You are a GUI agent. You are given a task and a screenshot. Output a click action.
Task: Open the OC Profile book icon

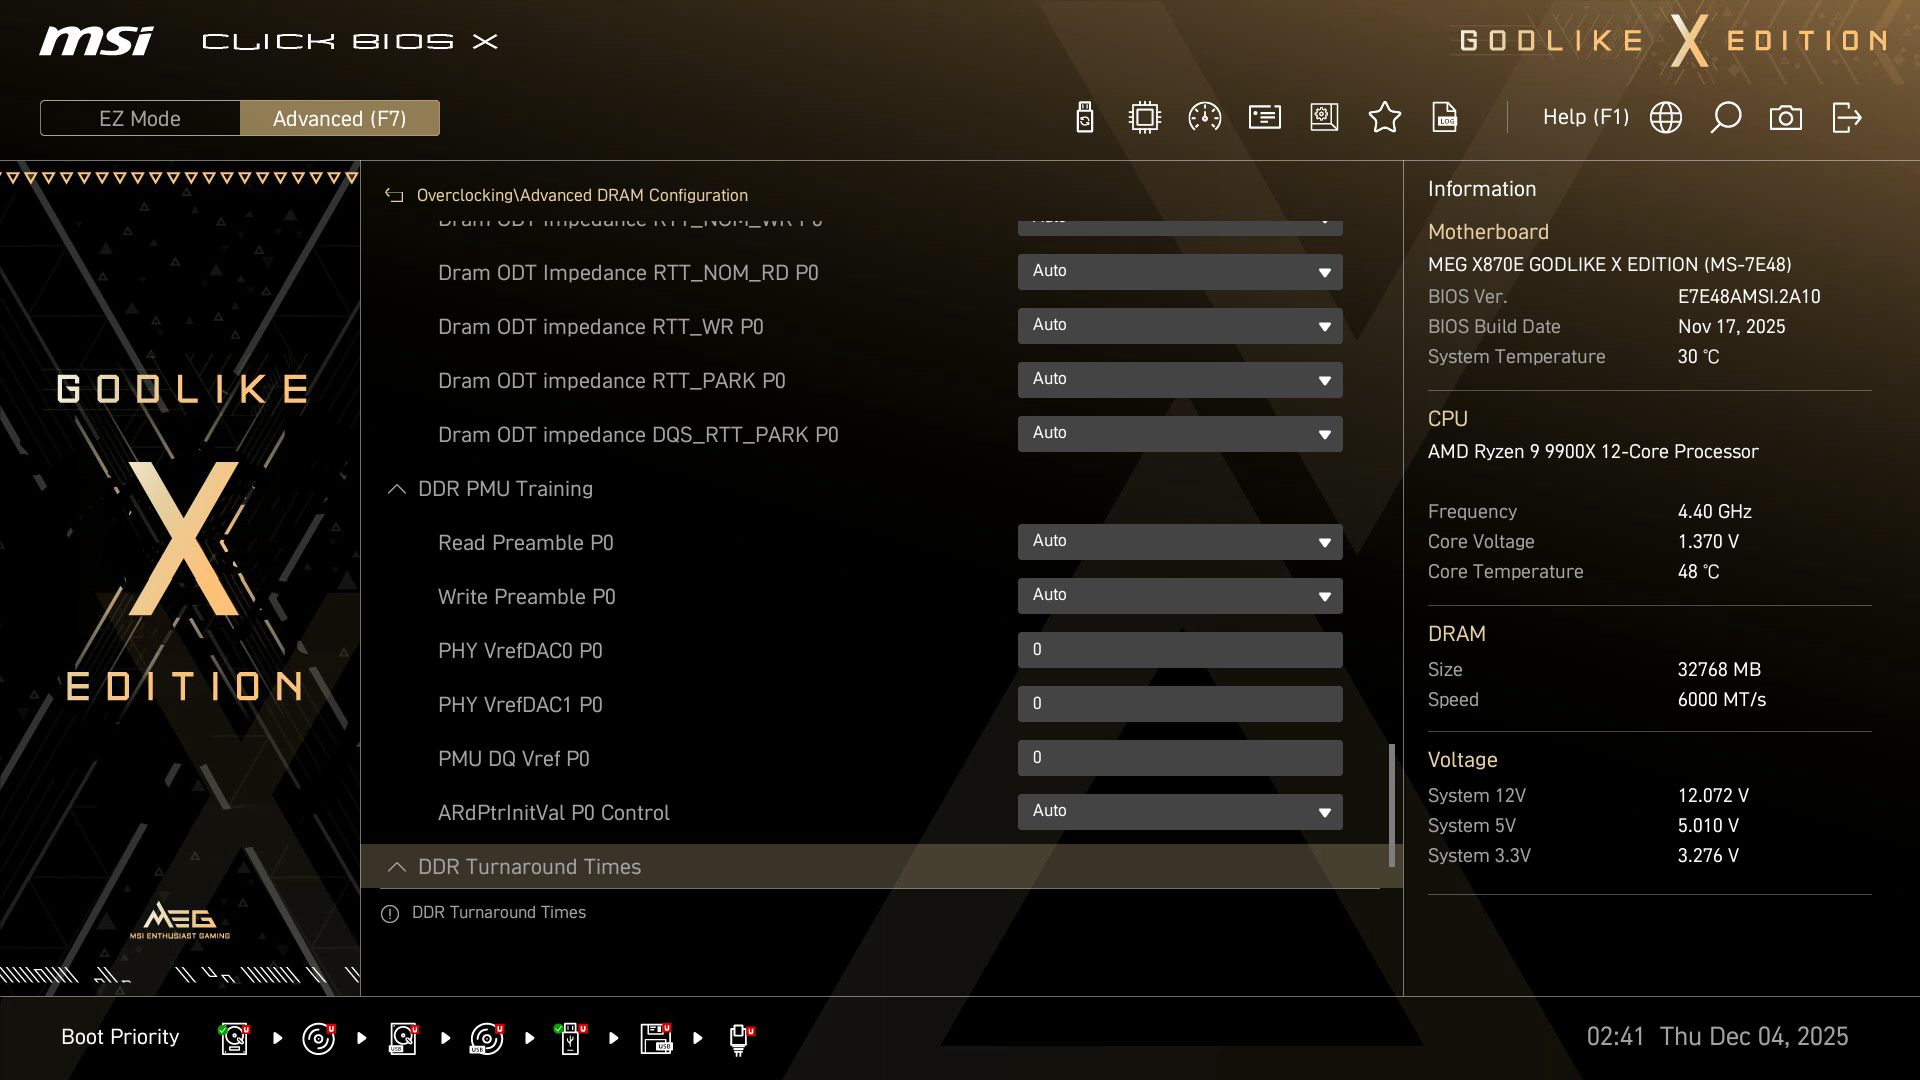pos(1324,117)
